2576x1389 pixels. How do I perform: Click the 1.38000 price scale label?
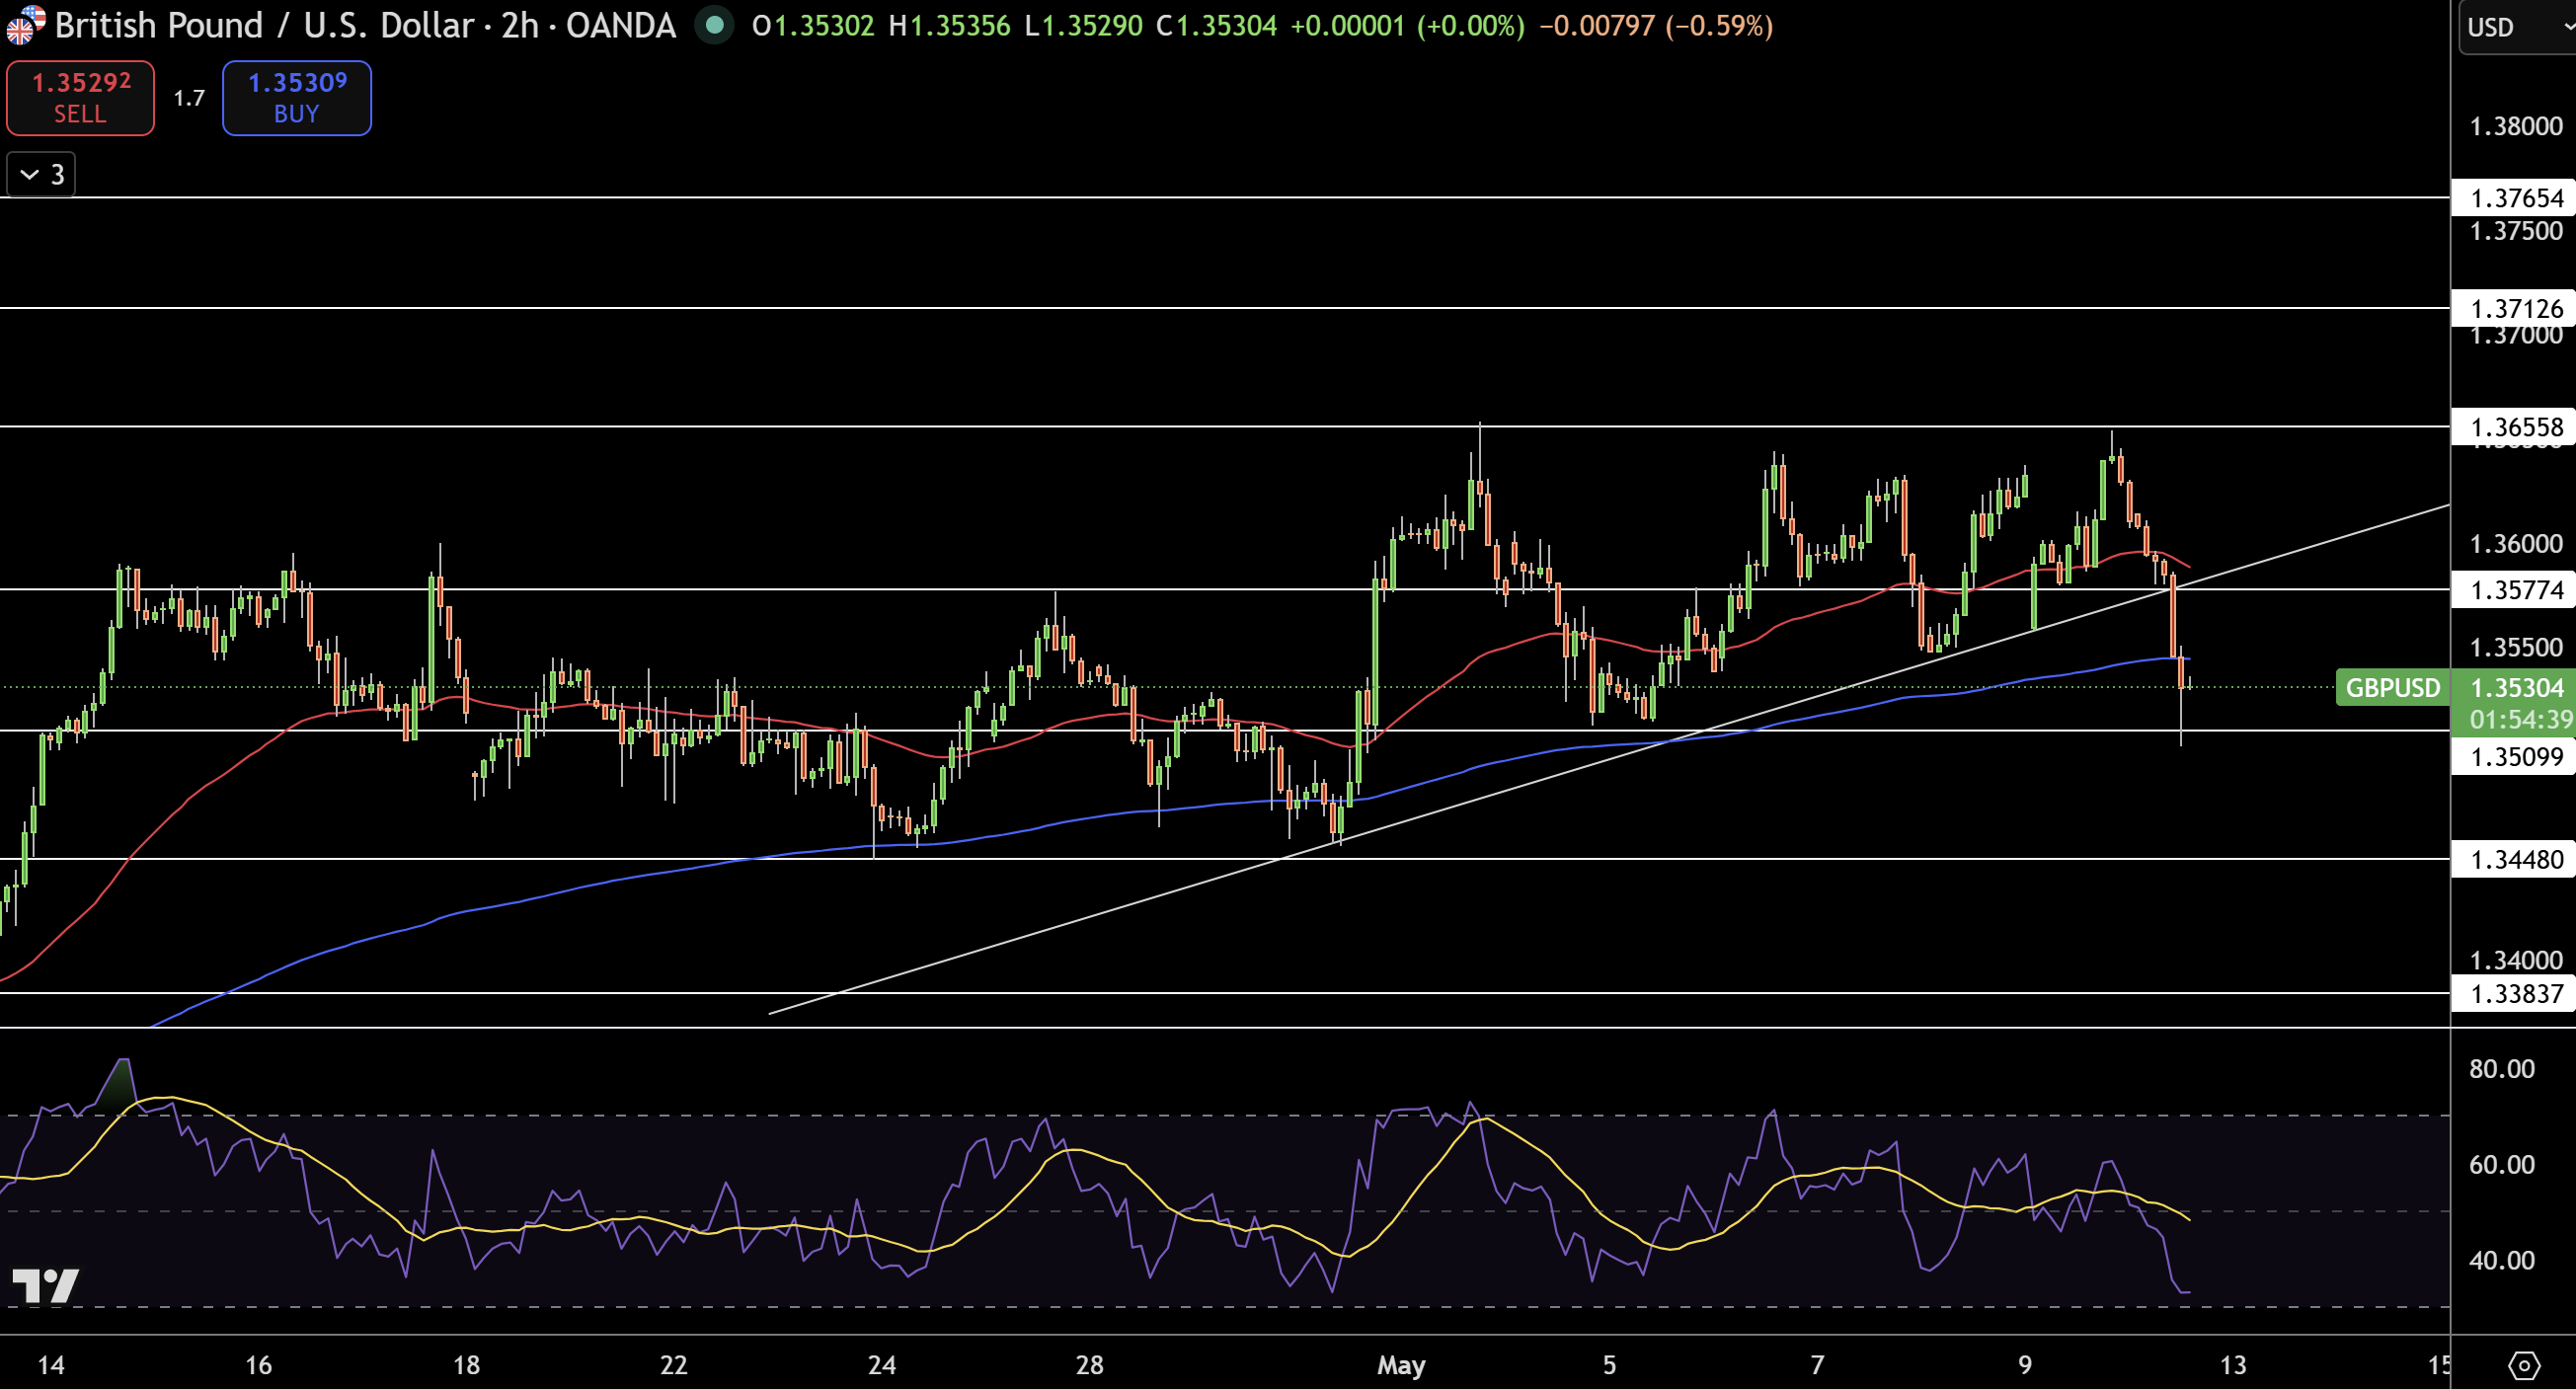click(2516, 126)
